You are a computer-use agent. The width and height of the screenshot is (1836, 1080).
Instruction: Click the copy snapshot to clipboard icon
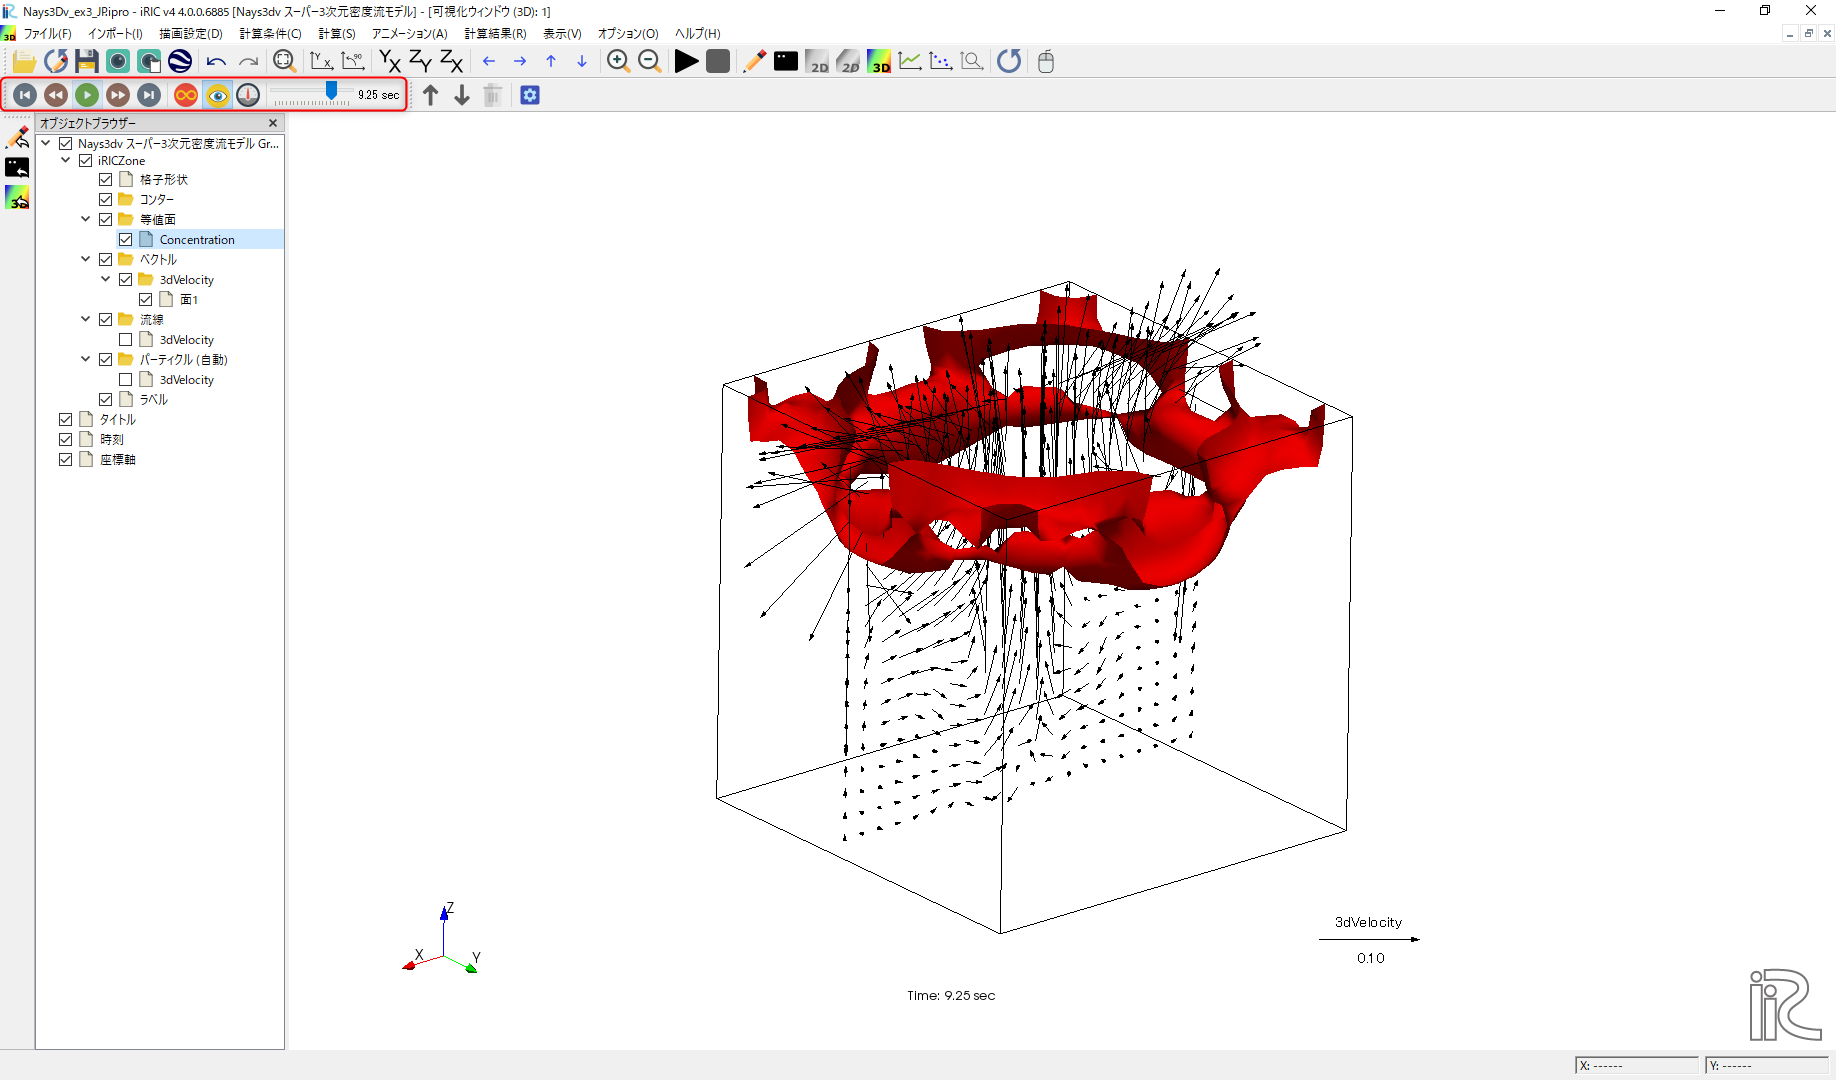pos(149,61)
